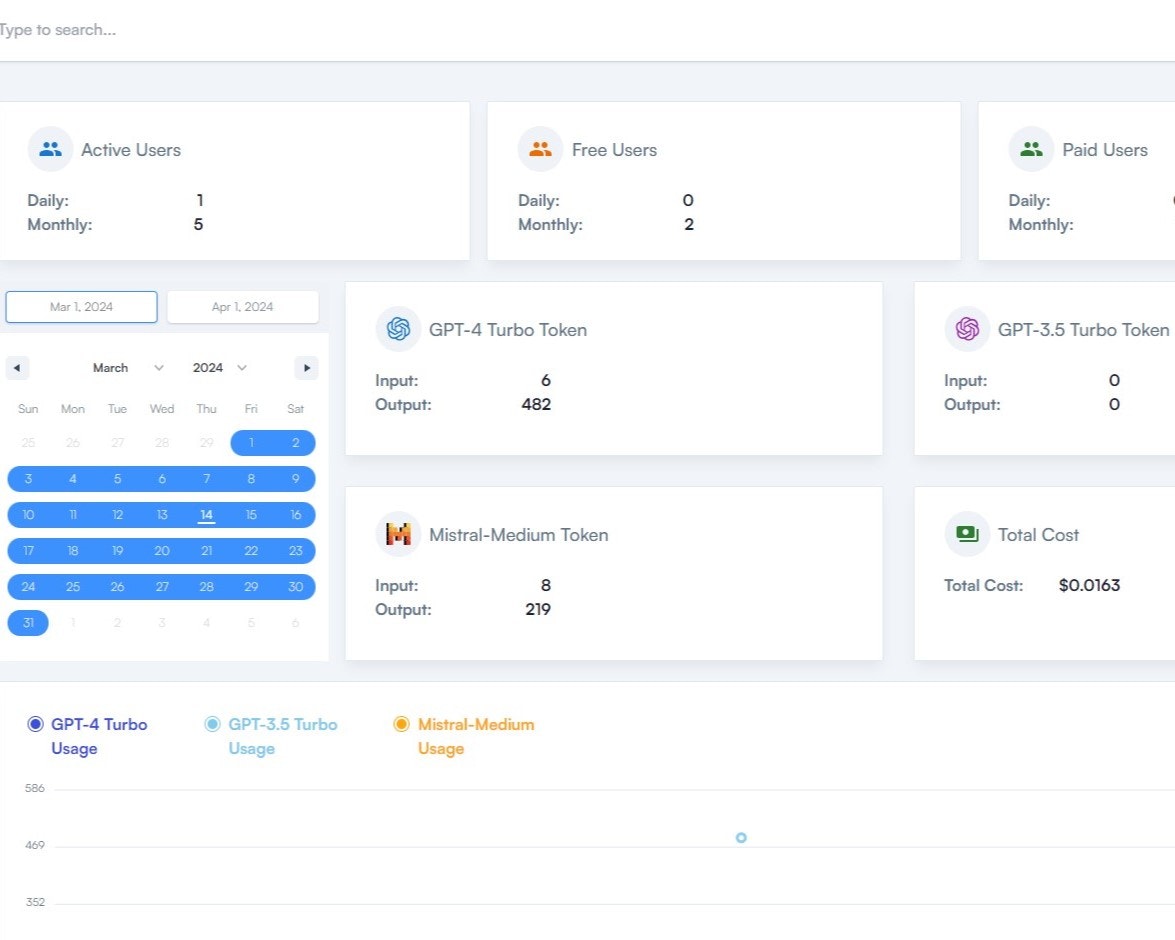
Task: Click the Mistral-Medium Token logo icon
Action: point(398,533)
